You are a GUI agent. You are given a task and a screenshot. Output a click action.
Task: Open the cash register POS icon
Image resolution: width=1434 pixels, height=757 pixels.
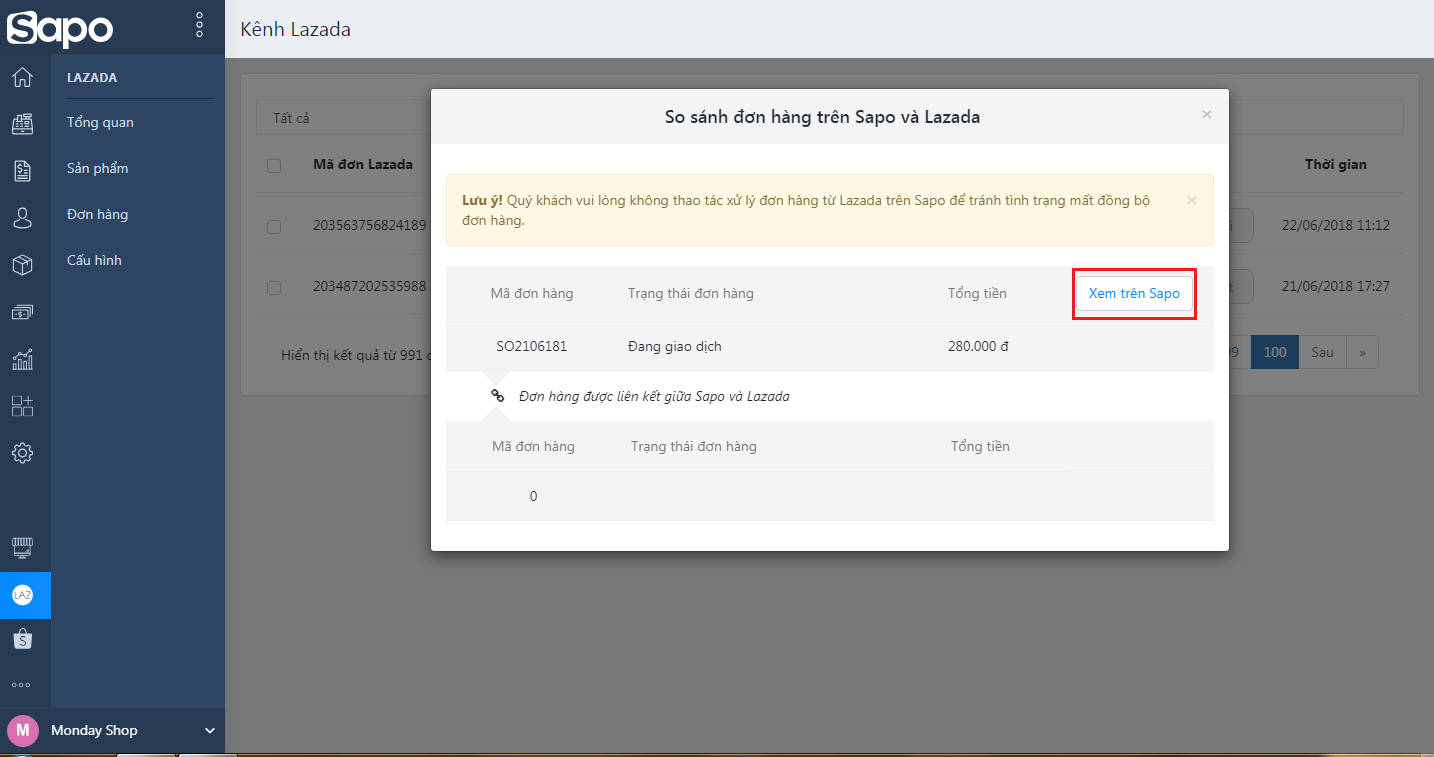(x=22, y=124)
